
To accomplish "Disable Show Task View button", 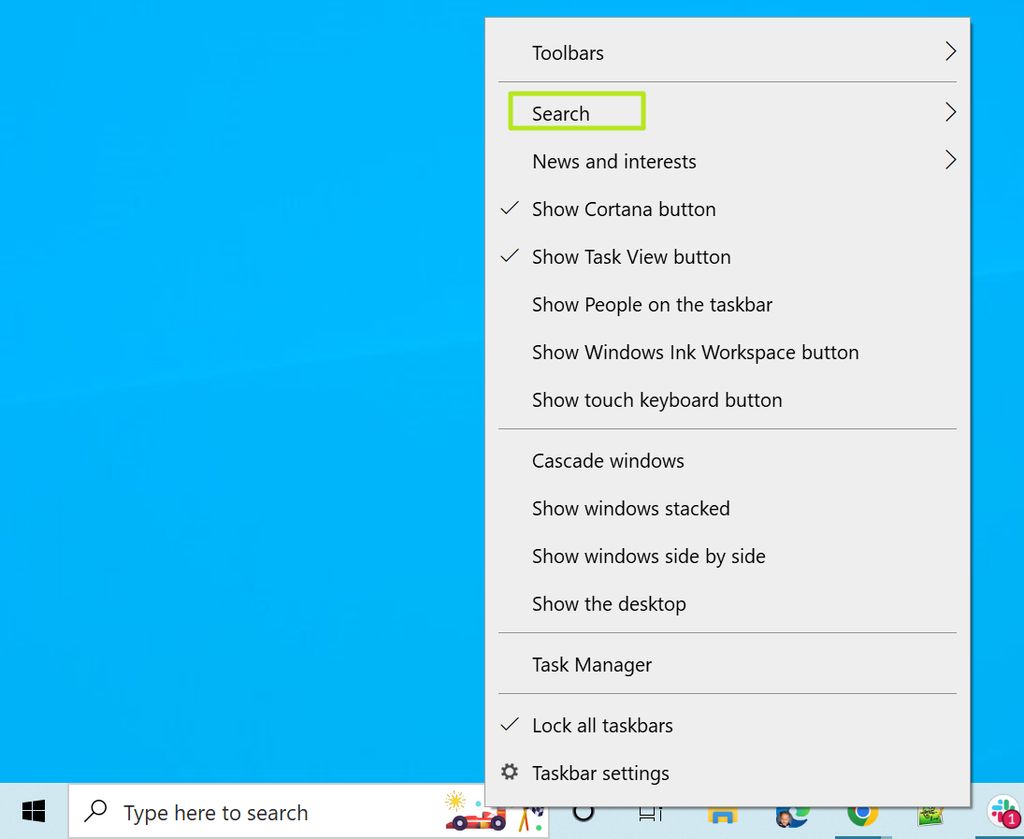I will coord(631,257).
